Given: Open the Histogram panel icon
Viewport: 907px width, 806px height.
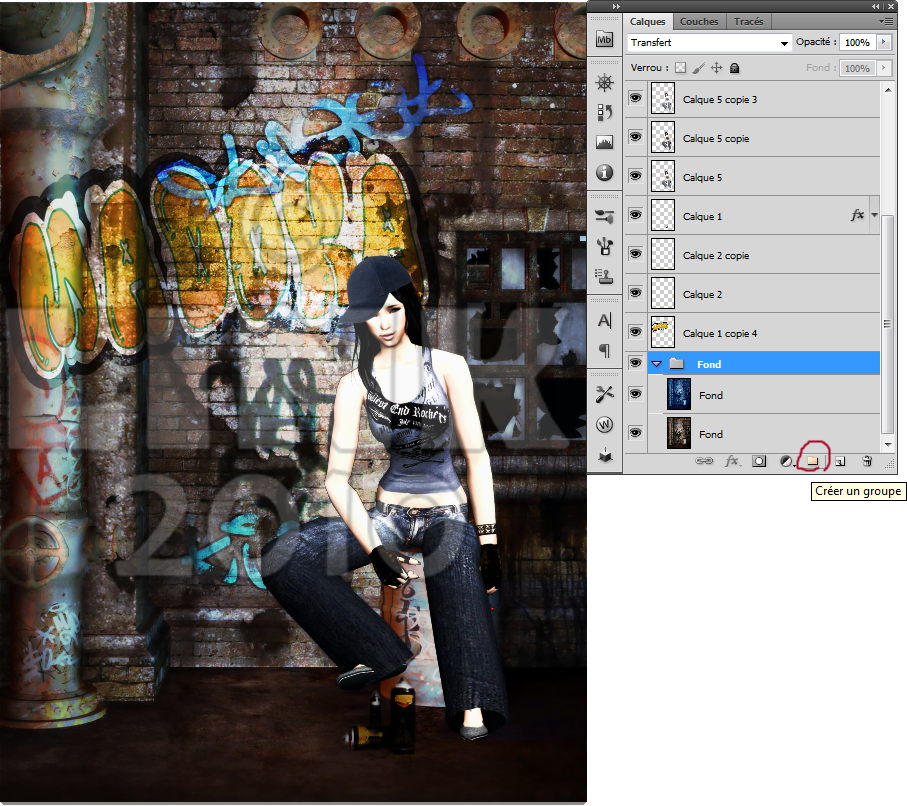Looking at the screenshot, I should point(604,142).
